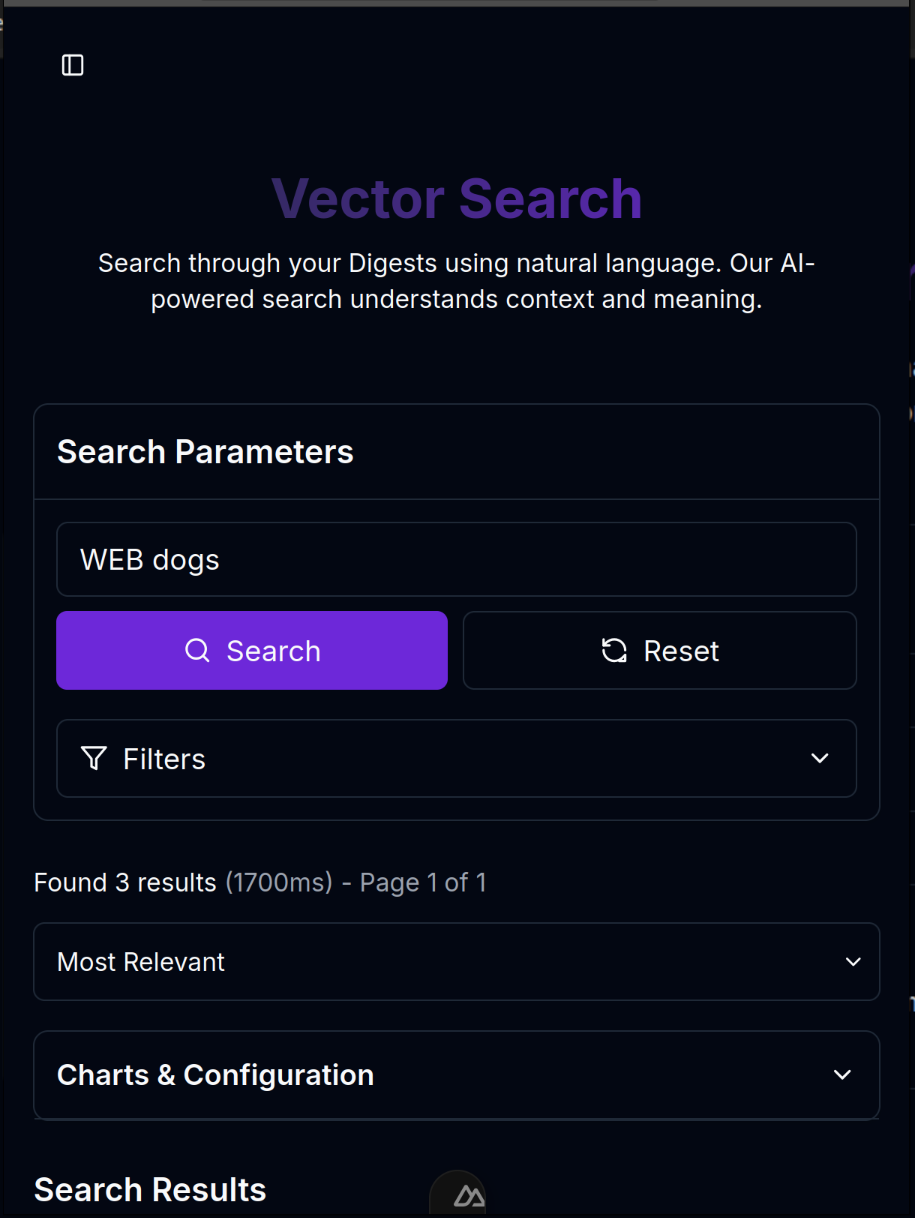This screenshot has width=915, height=1218.
Task: Click the Vector Search heading
Action: [x=457, y=198]
